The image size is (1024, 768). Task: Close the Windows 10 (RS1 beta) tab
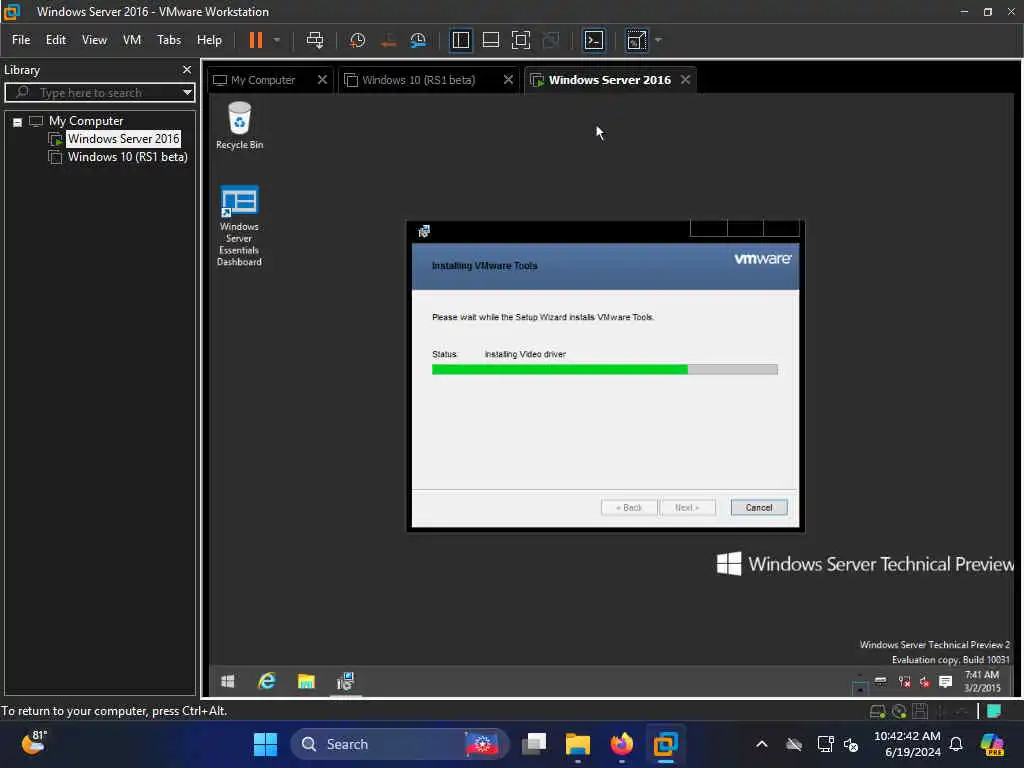508,80
